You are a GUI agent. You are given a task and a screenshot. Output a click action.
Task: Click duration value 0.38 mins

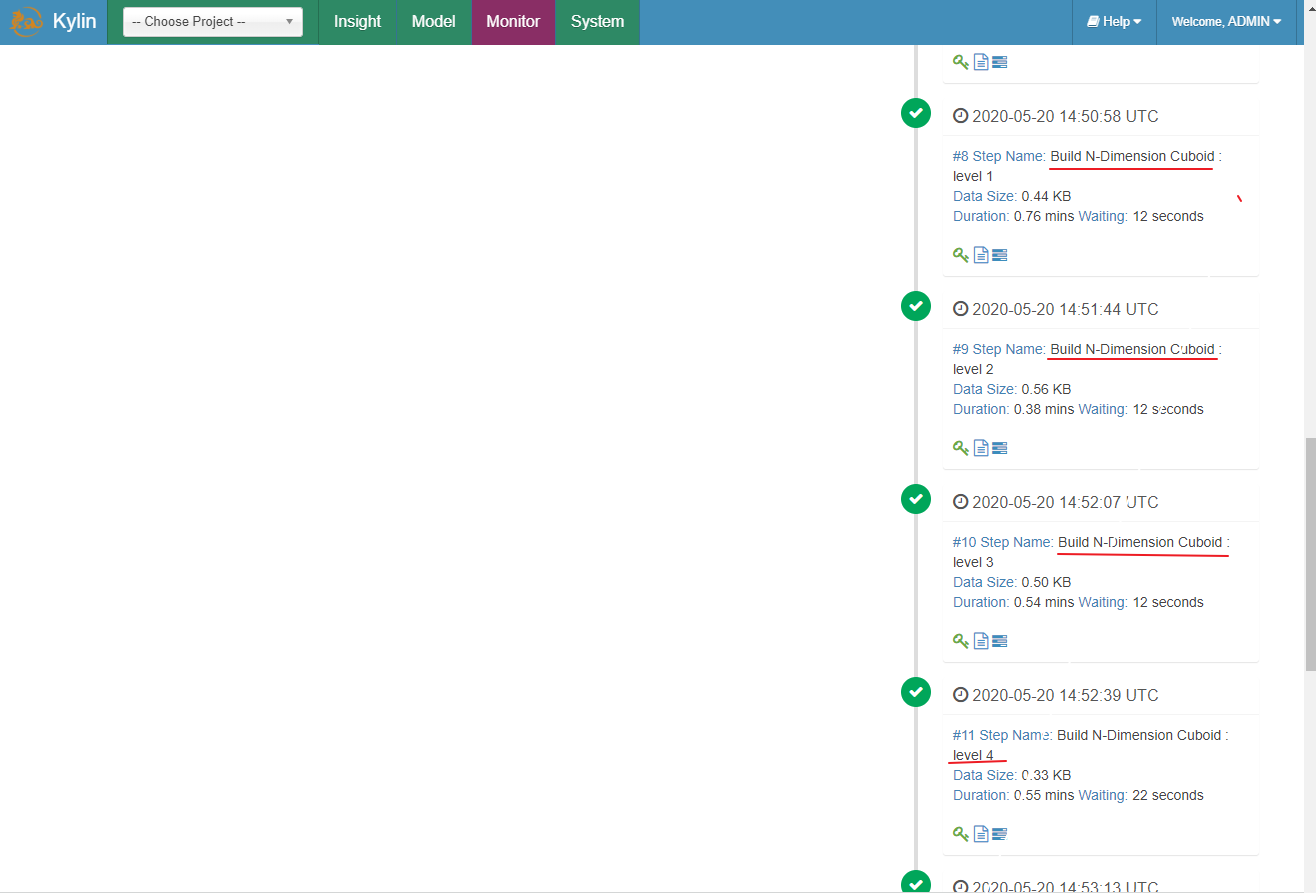(1044, 409)
